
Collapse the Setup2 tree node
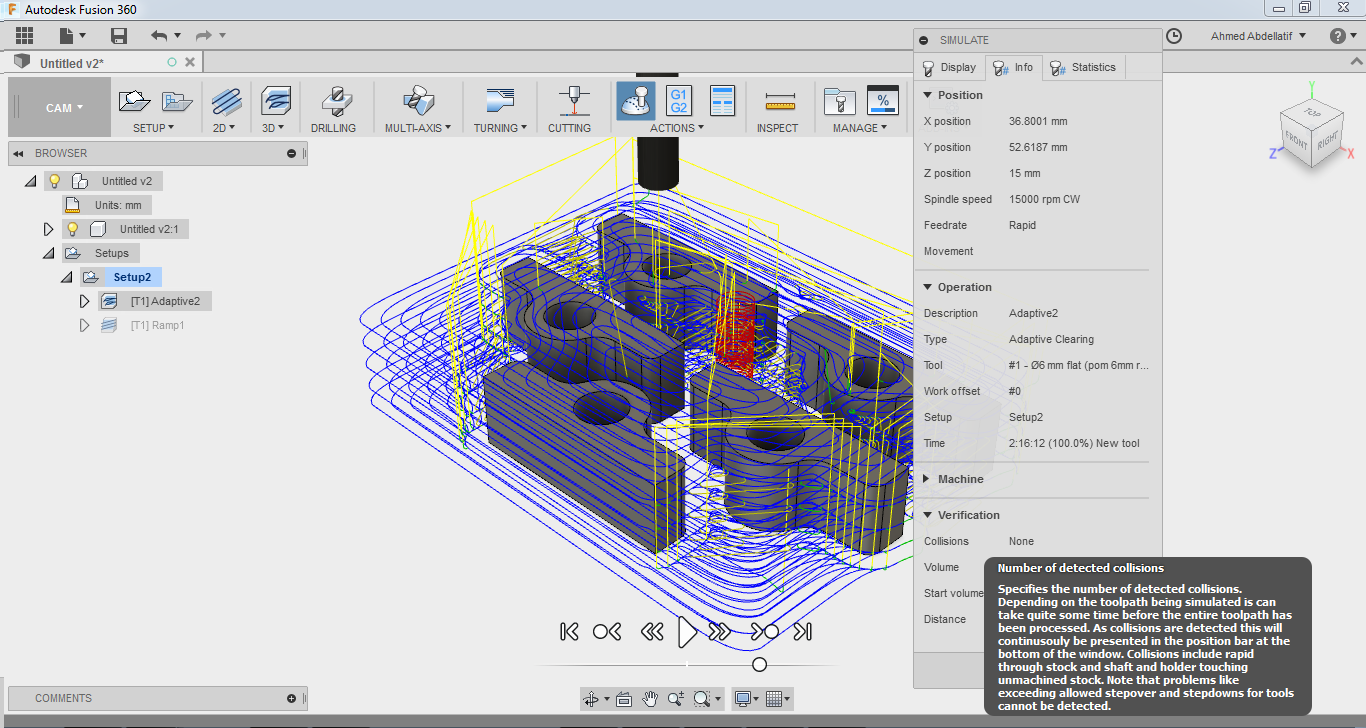(x=67, y=277)
